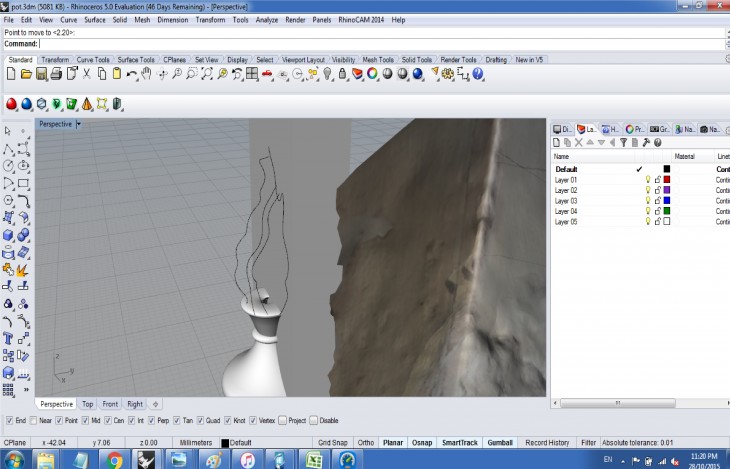
Task: Click the Print icon in the toolbar
Action: click(57, 73)
